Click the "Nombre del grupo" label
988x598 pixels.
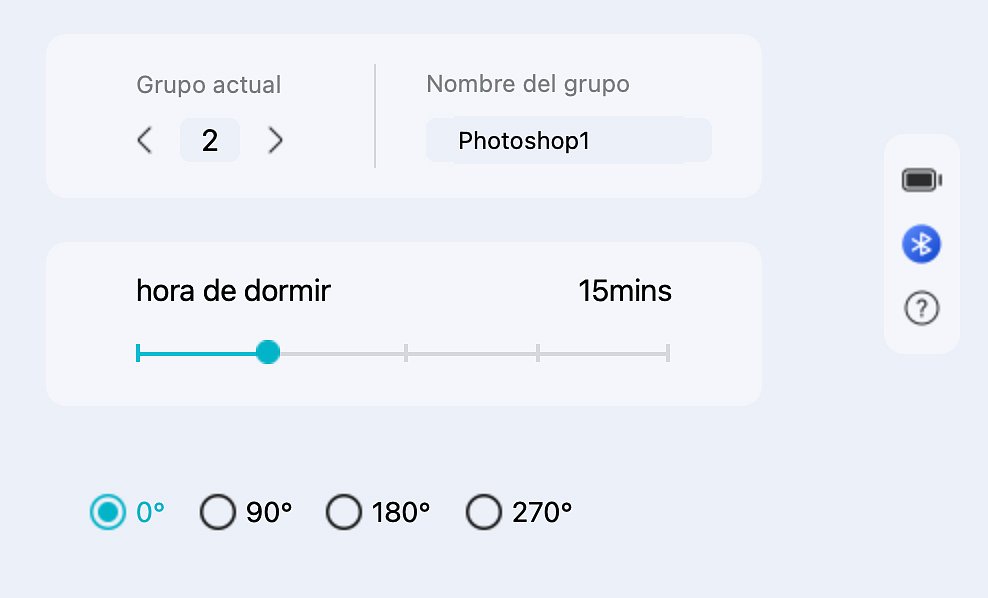tap(527, 84)
